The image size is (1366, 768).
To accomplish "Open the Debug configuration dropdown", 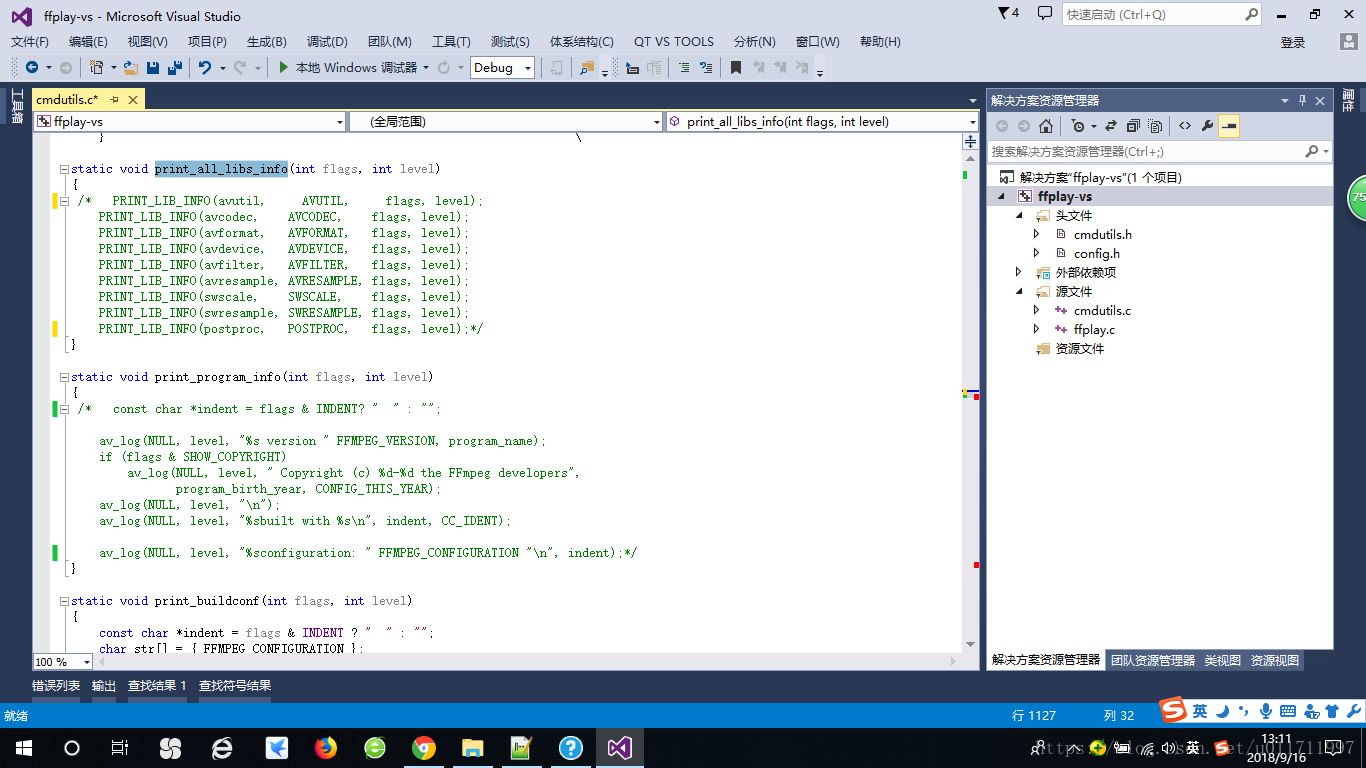I will 502,67.
